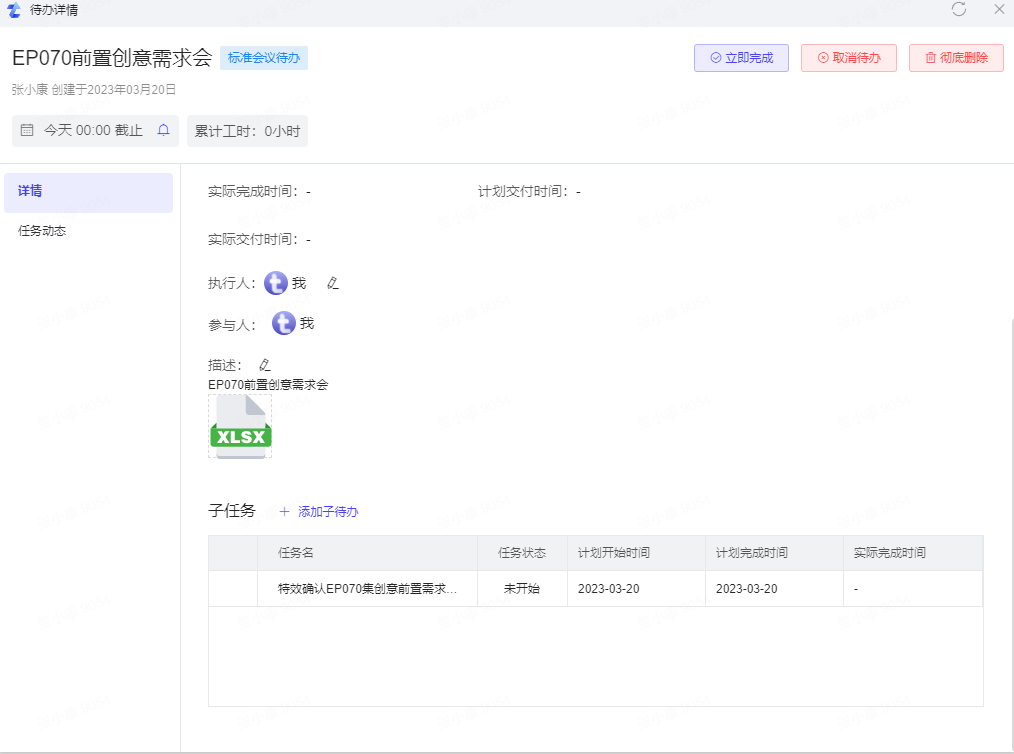
Task: Open subtask 特效确认EP070集创意前置需求
Action: pos(367,589)
